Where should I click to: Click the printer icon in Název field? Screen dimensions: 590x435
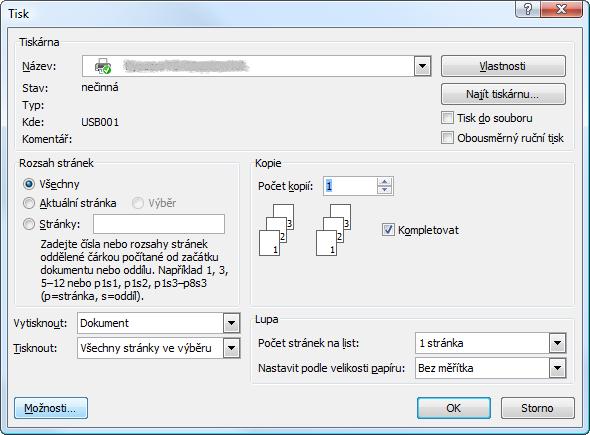[103, 66]
